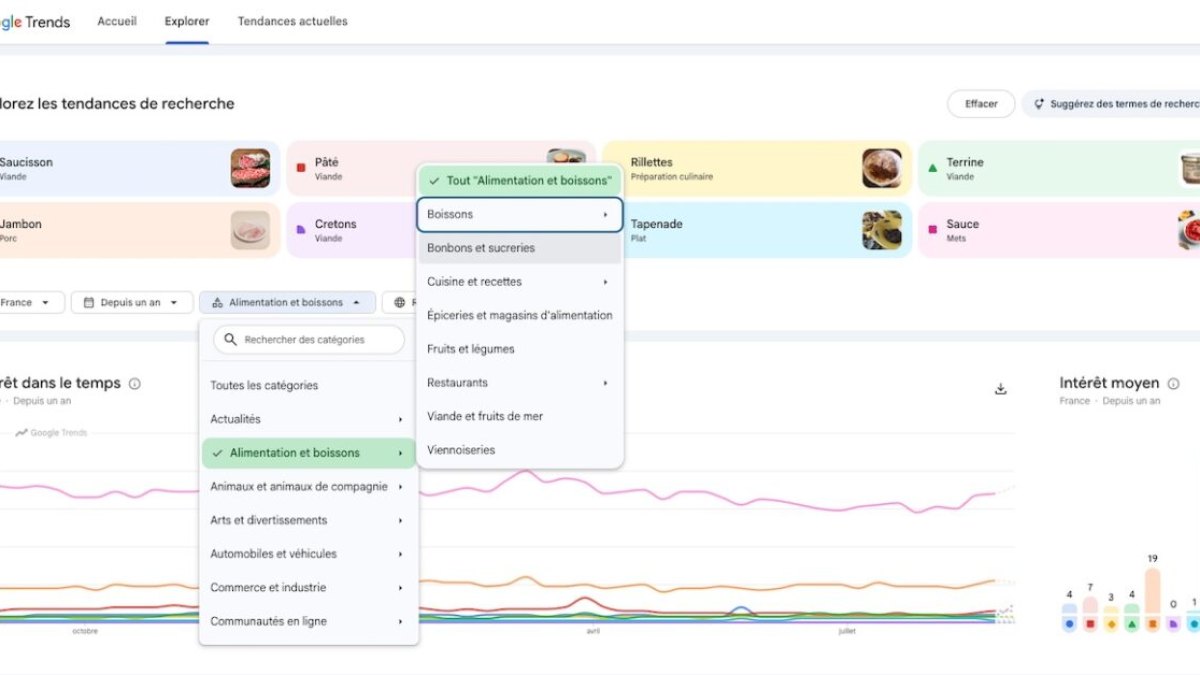The width and height of the screenshot is (1200, 675).
Task: Choose Viande et fruits de mer
Action: coord(520,416)
